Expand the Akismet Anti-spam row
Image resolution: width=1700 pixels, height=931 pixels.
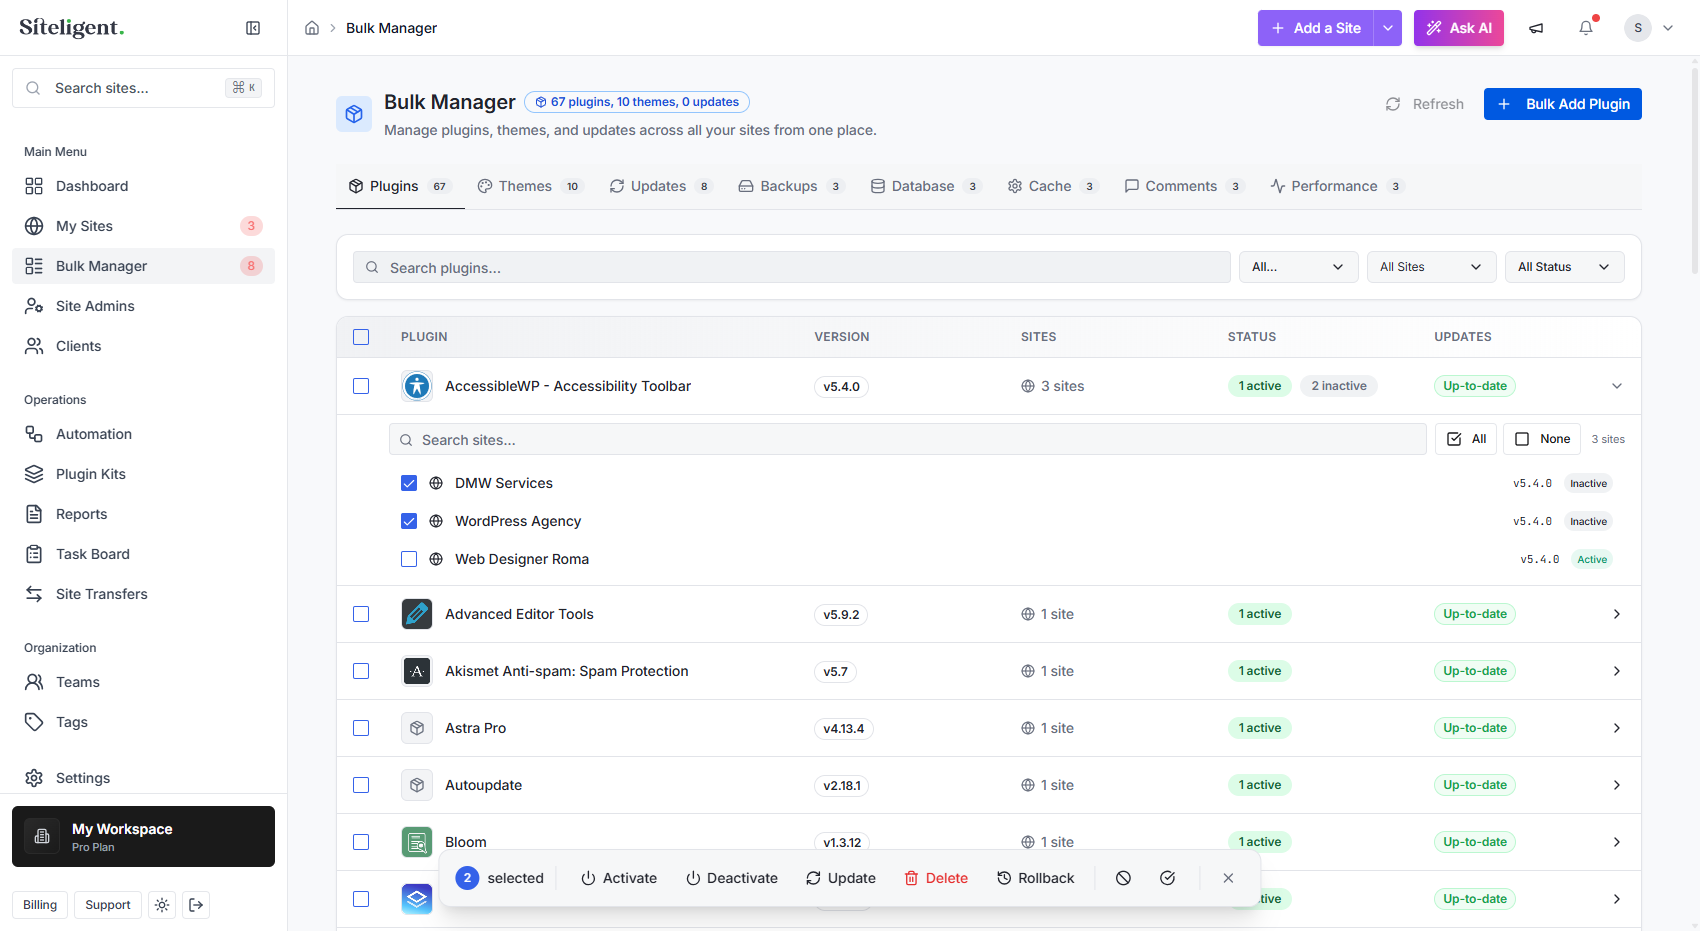[1617, 671]
